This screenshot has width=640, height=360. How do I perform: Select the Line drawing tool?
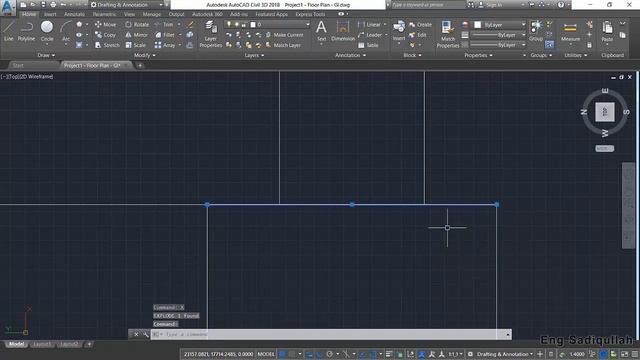(x=9, y=31)
